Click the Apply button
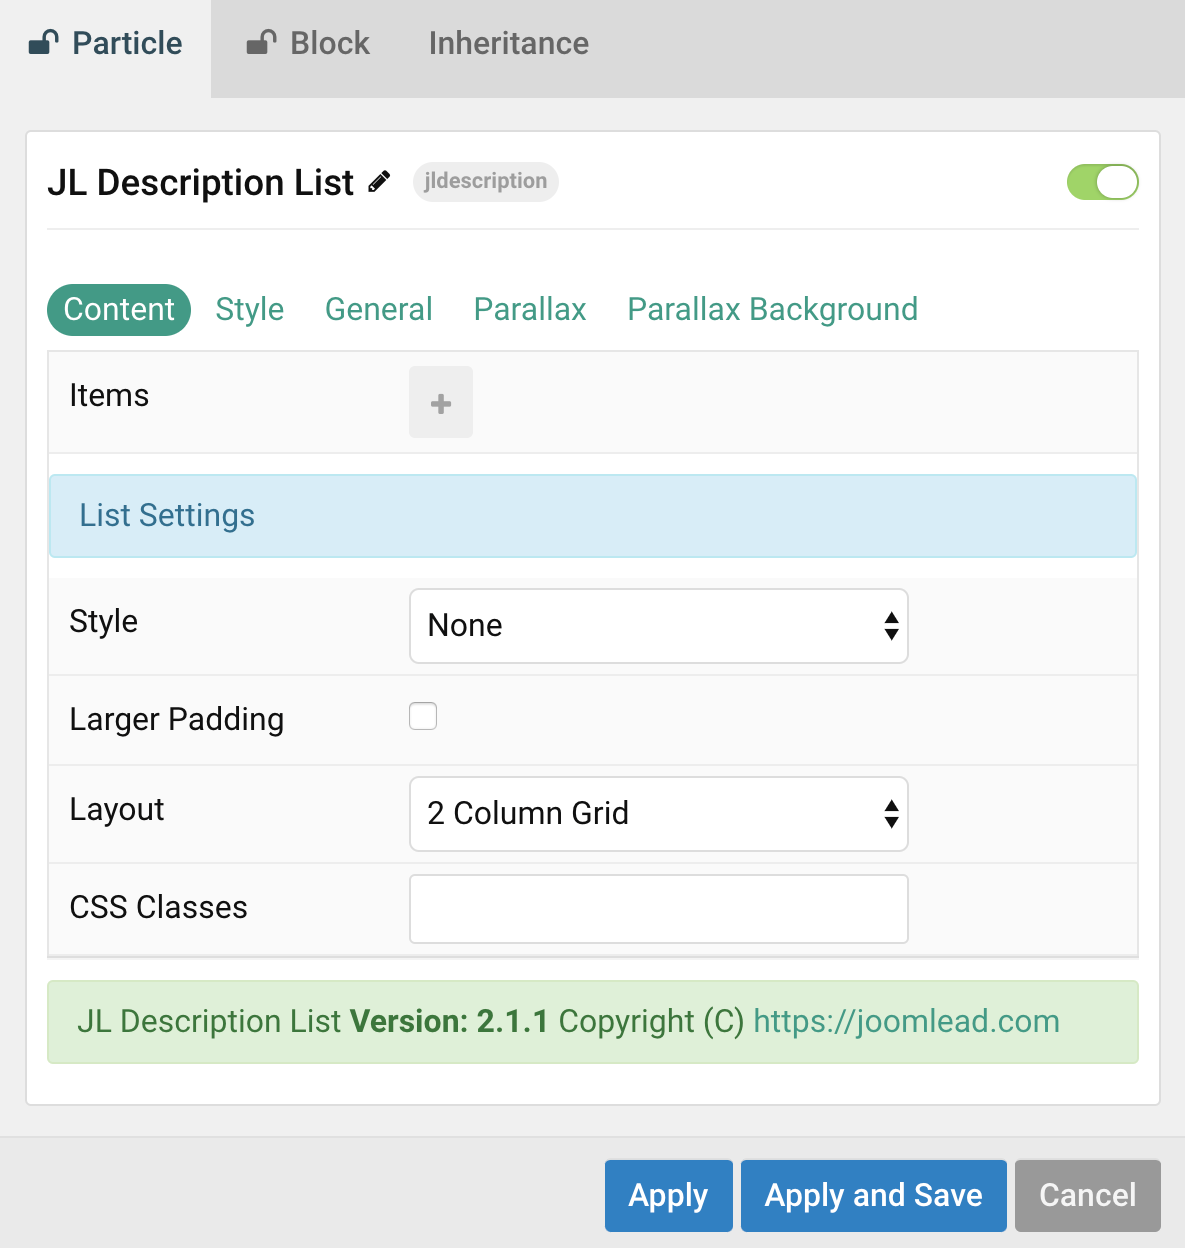Image resolution: width=1185 pixels, height=1248 pixels. pyautogui.click(x=668, y=1195)
